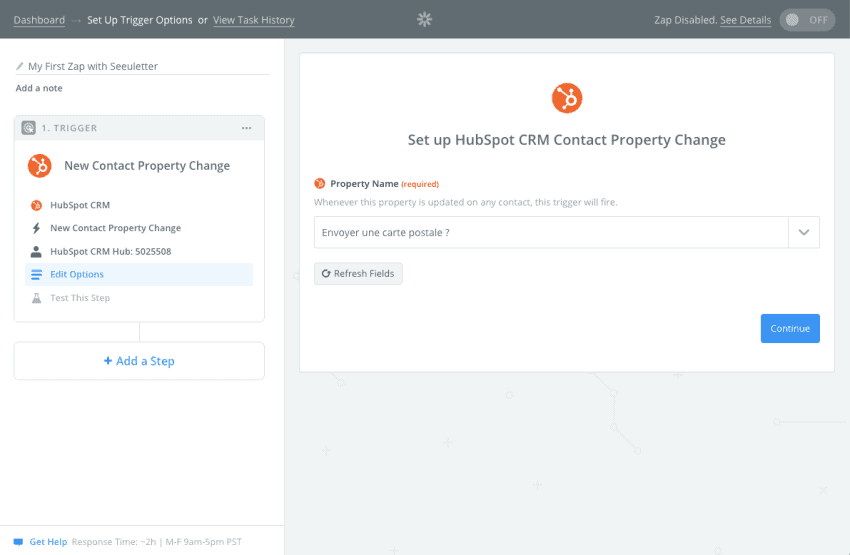Click the Zapier asterisk logo in header
The image size is (850, 555).
(424, 20)
